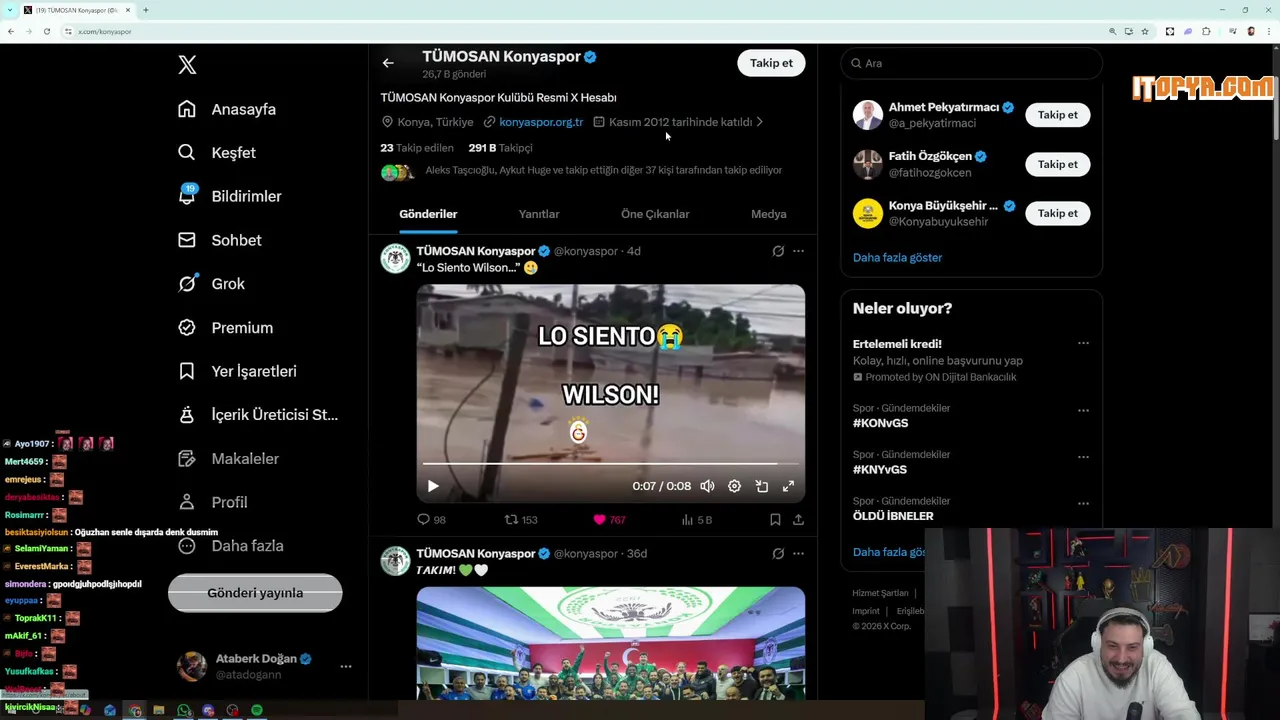Click the Makaleler articles icon

(x=187, y=458)
